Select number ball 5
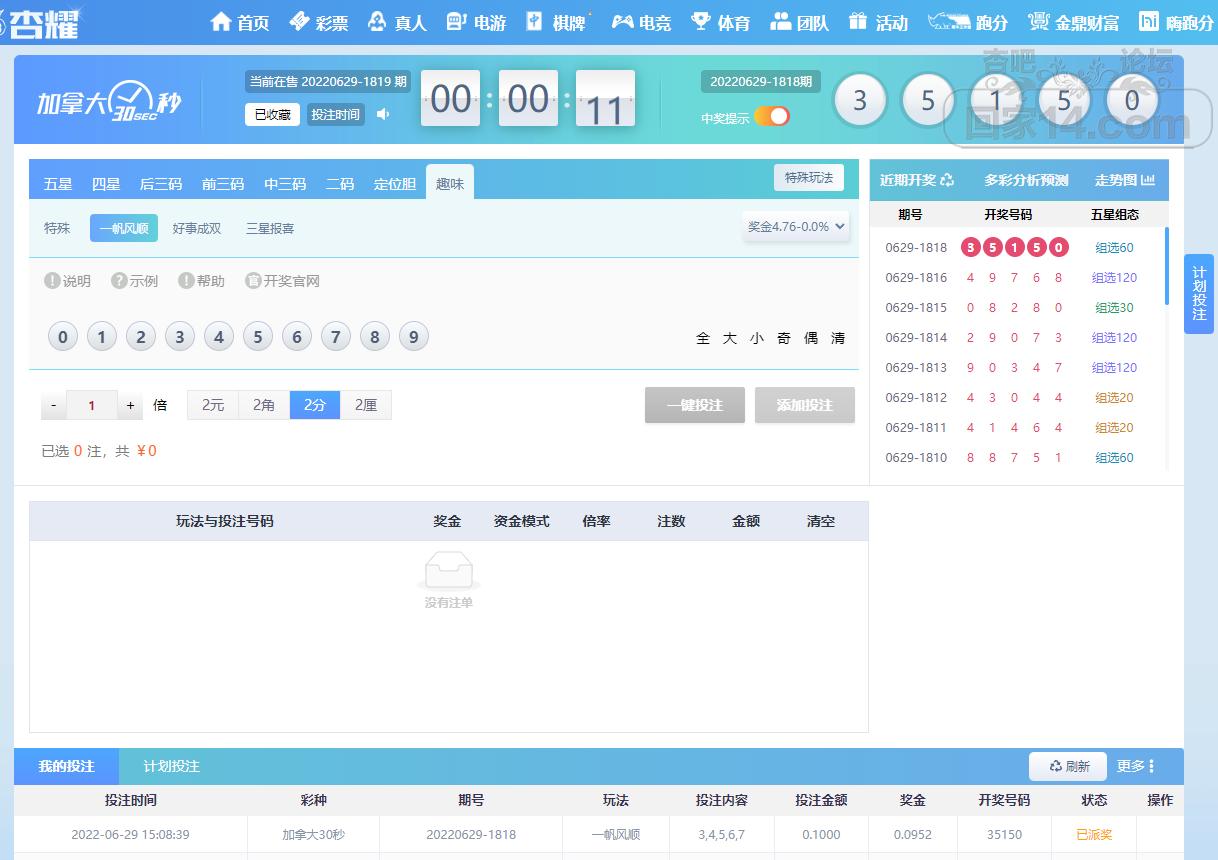1218x860 pixels. tap(258, 337)
